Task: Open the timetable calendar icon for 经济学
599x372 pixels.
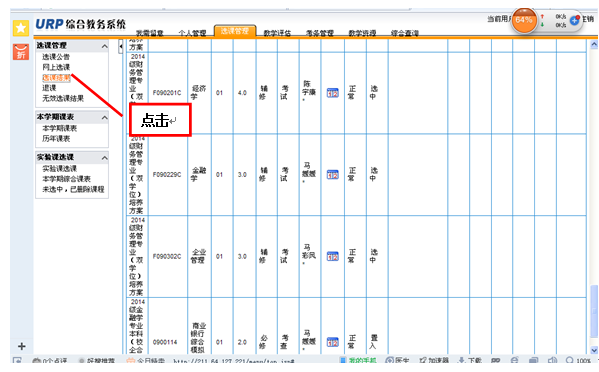Action: (x=332, y=93)
